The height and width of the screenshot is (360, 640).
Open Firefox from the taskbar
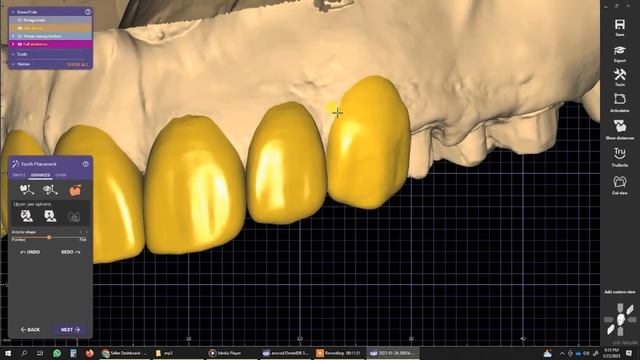(89, 353)
